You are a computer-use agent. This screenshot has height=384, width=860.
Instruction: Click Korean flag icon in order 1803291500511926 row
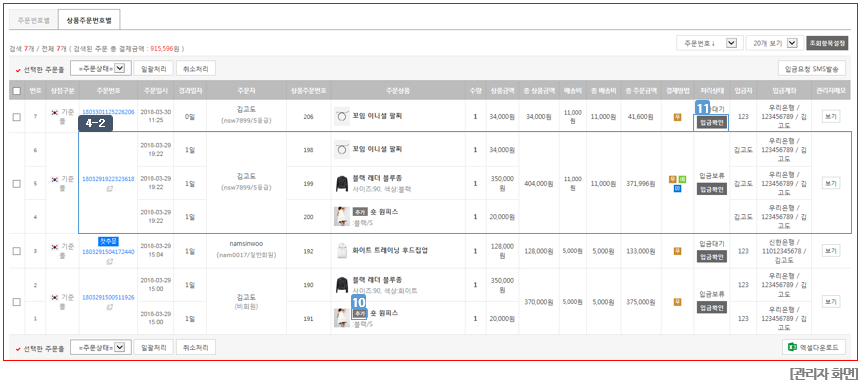[54, 297]
